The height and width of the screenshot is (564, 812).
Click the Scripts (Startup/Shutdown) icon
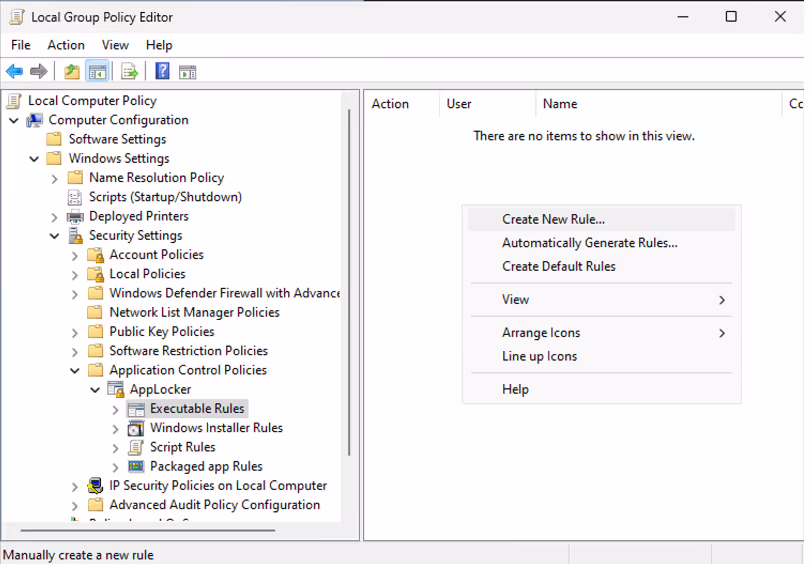75,197
